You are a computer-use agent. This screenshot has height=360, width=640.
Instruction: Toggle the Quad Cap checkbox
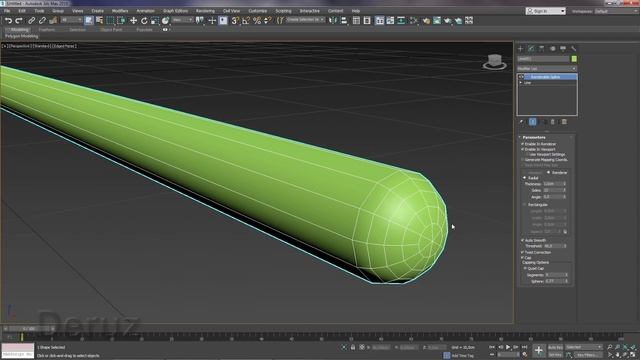(525, 269)
